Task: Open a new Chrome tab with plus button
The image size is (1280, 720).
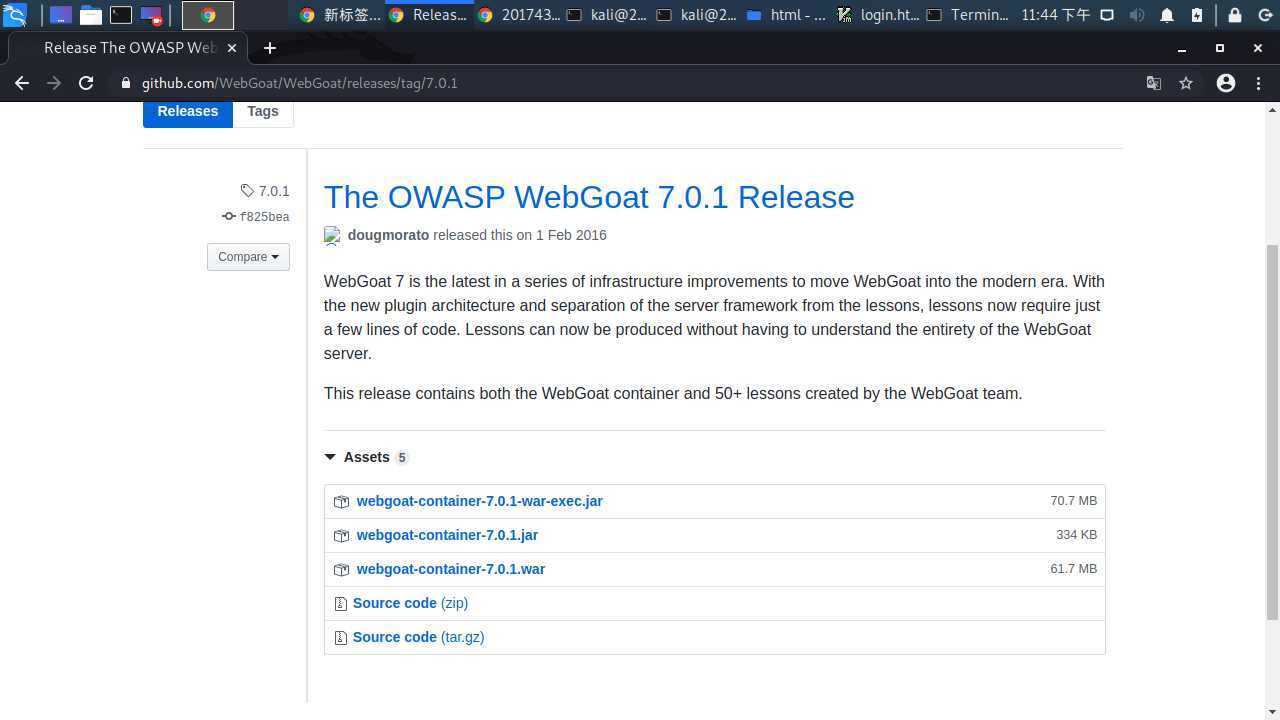Action: (x=269, y=48)
